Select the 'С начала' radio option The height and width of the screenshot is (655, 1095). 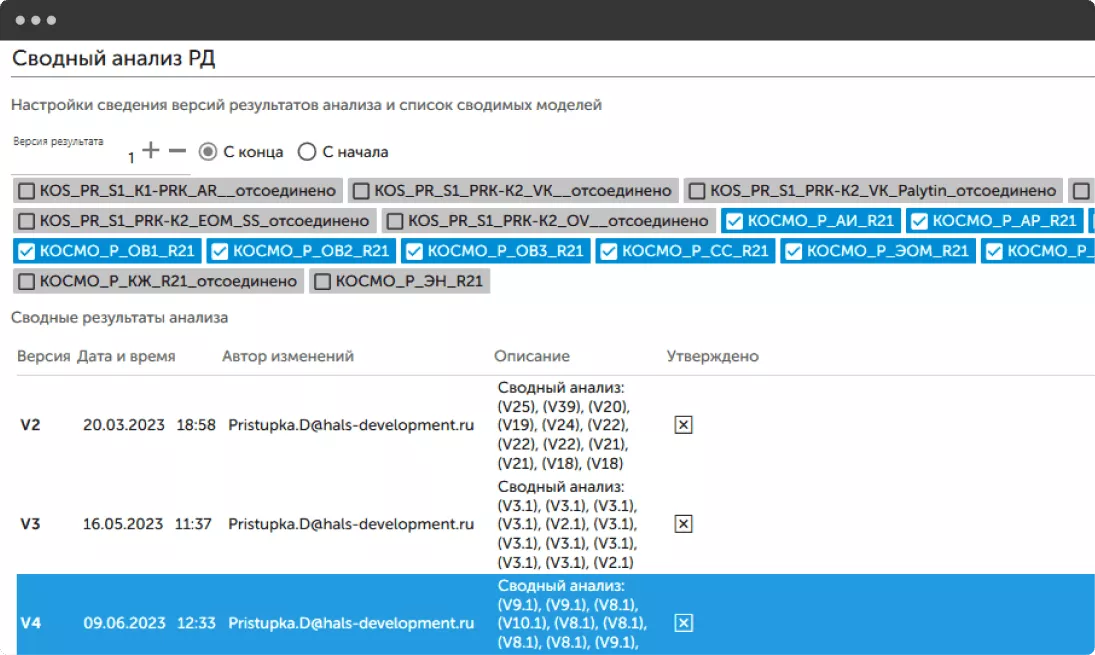tap(307, 152)
